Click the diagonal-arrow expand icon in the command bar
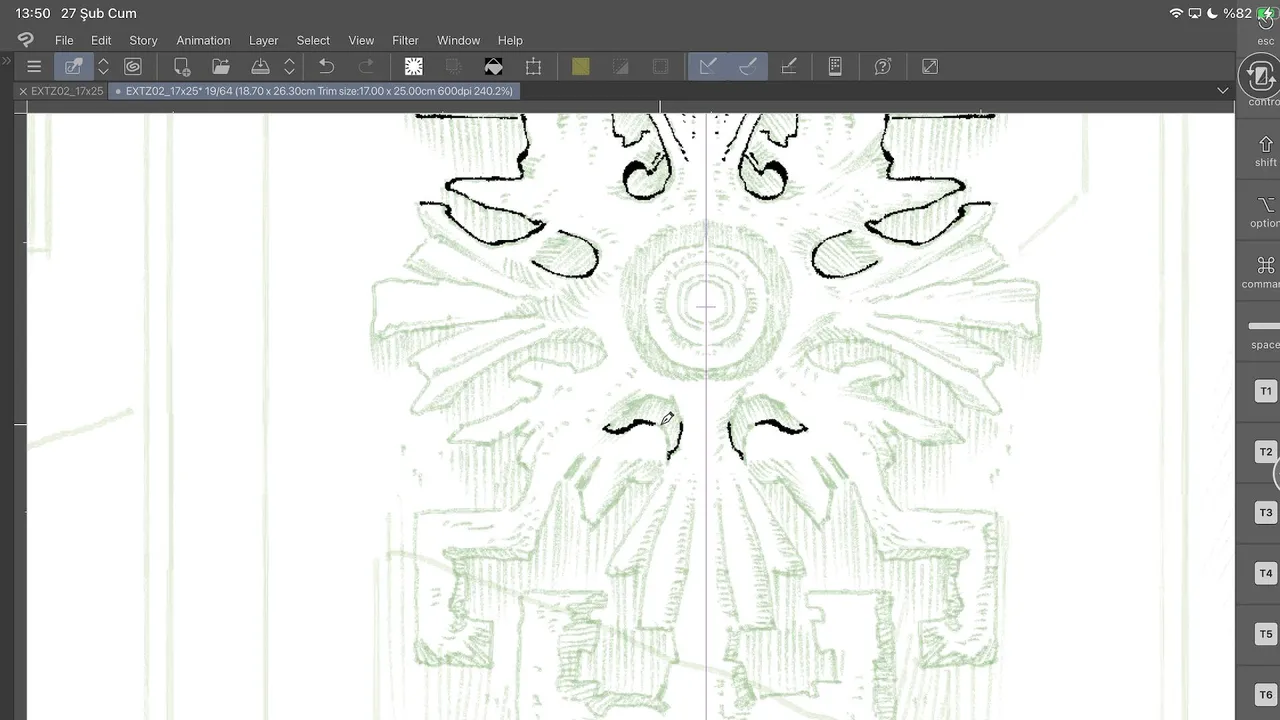Screen dimensions: 1280x720 (x=930, y=67)
